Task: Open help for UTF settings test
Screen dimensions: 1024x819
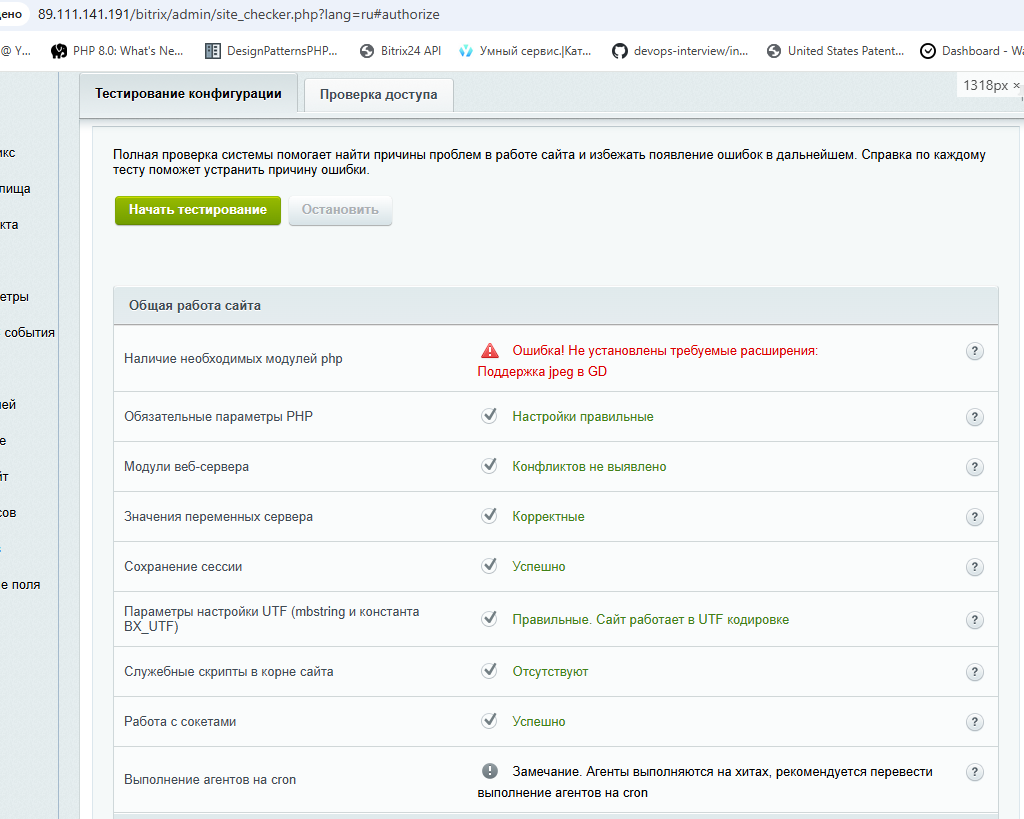Action: point(974,620)
